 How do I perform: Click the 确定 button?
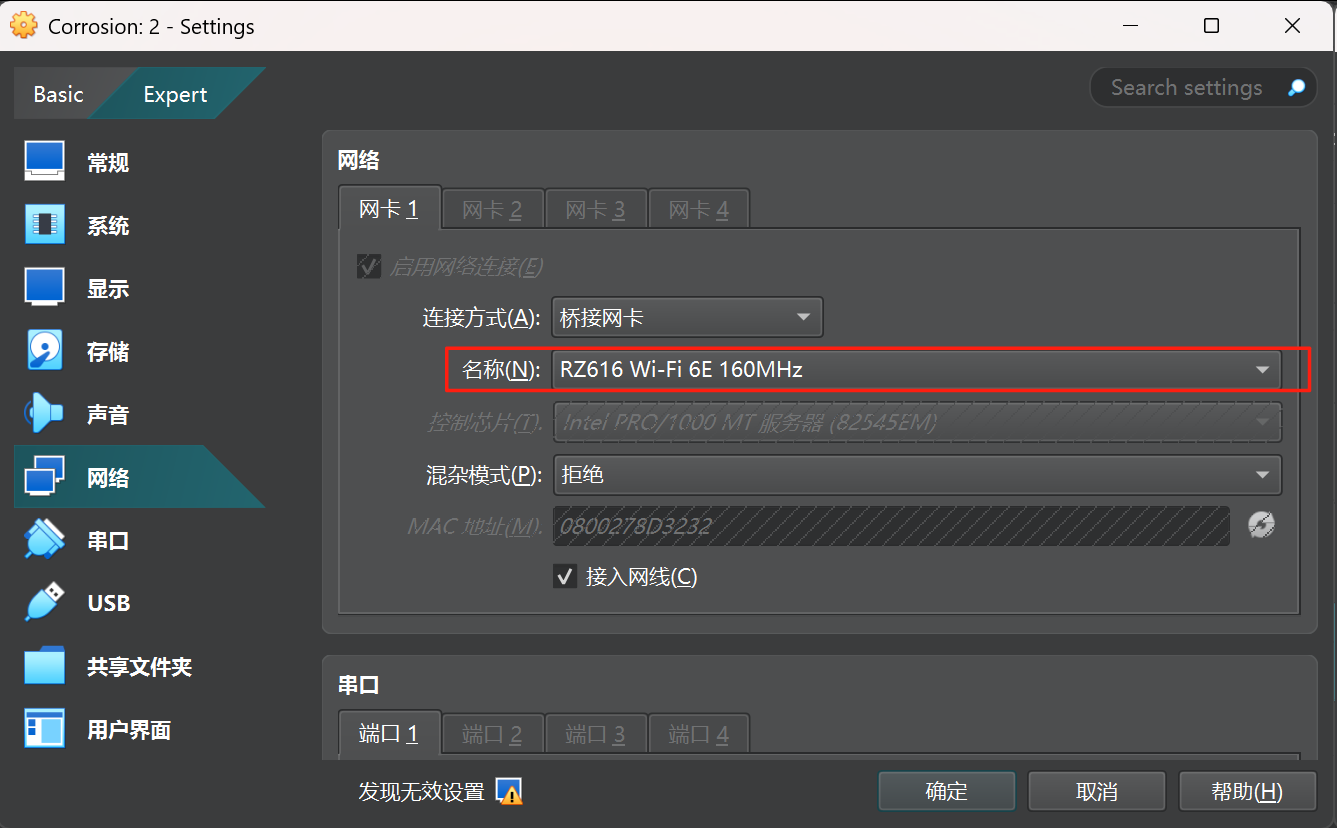947,791
